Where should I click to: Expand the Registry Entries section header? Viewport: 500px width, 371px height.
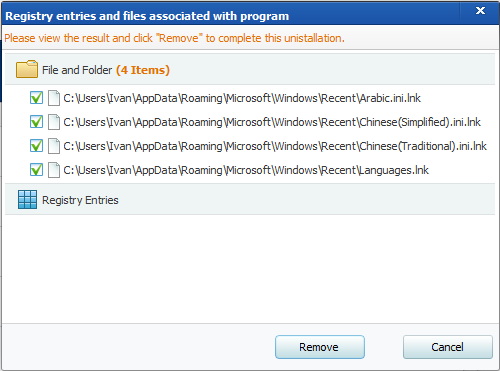click(250, 200)
